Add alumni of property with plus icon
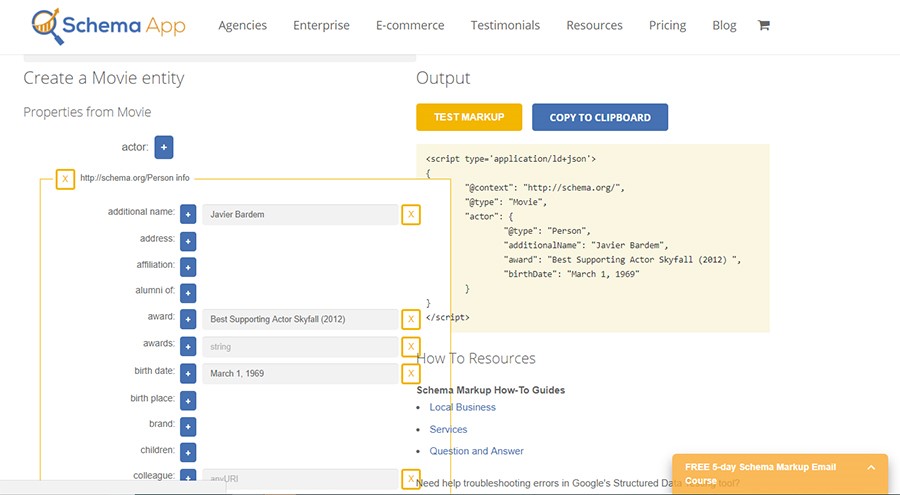 pos(188,293)
